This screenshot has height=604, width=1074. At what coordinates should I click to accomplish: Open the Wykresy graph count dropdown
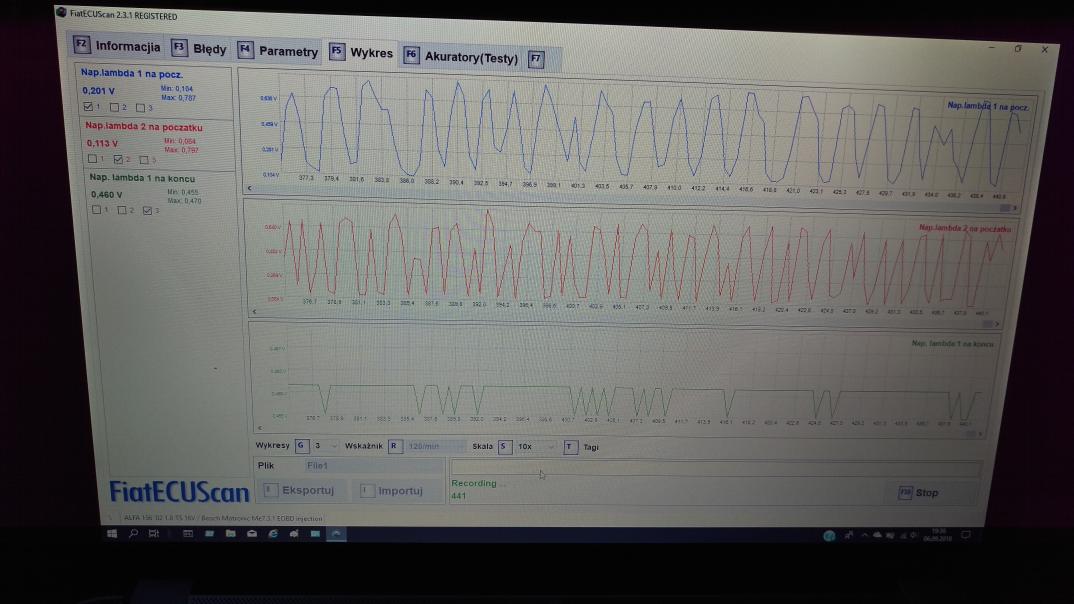326,446
